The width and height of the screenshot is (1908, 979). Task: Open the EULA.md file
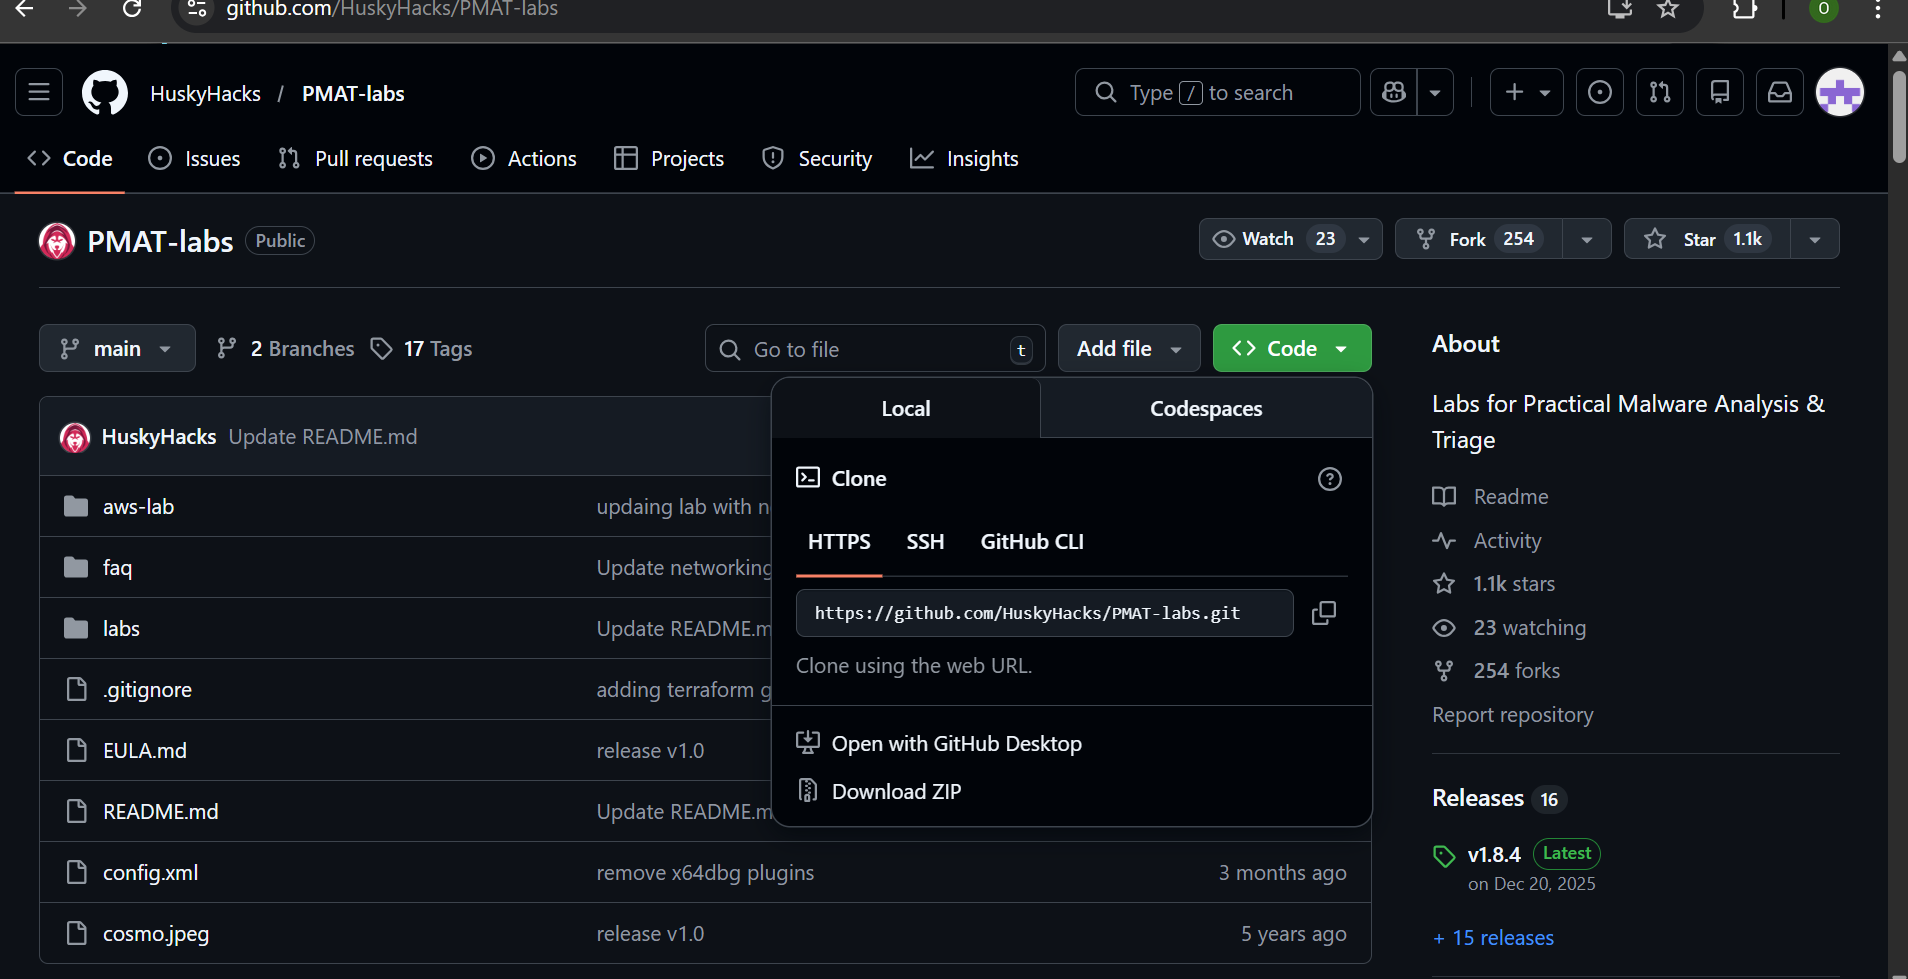[145, 751]
